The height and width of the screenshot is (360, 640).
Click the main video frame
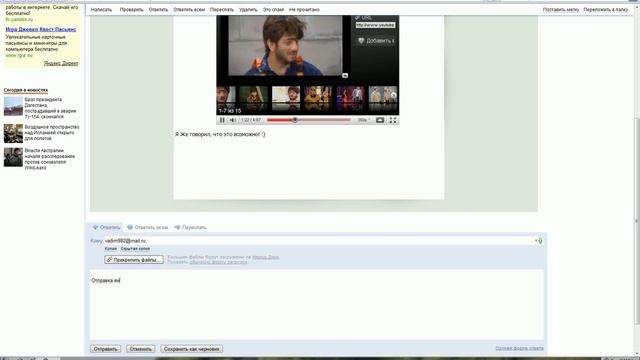(x=285, y=46)
